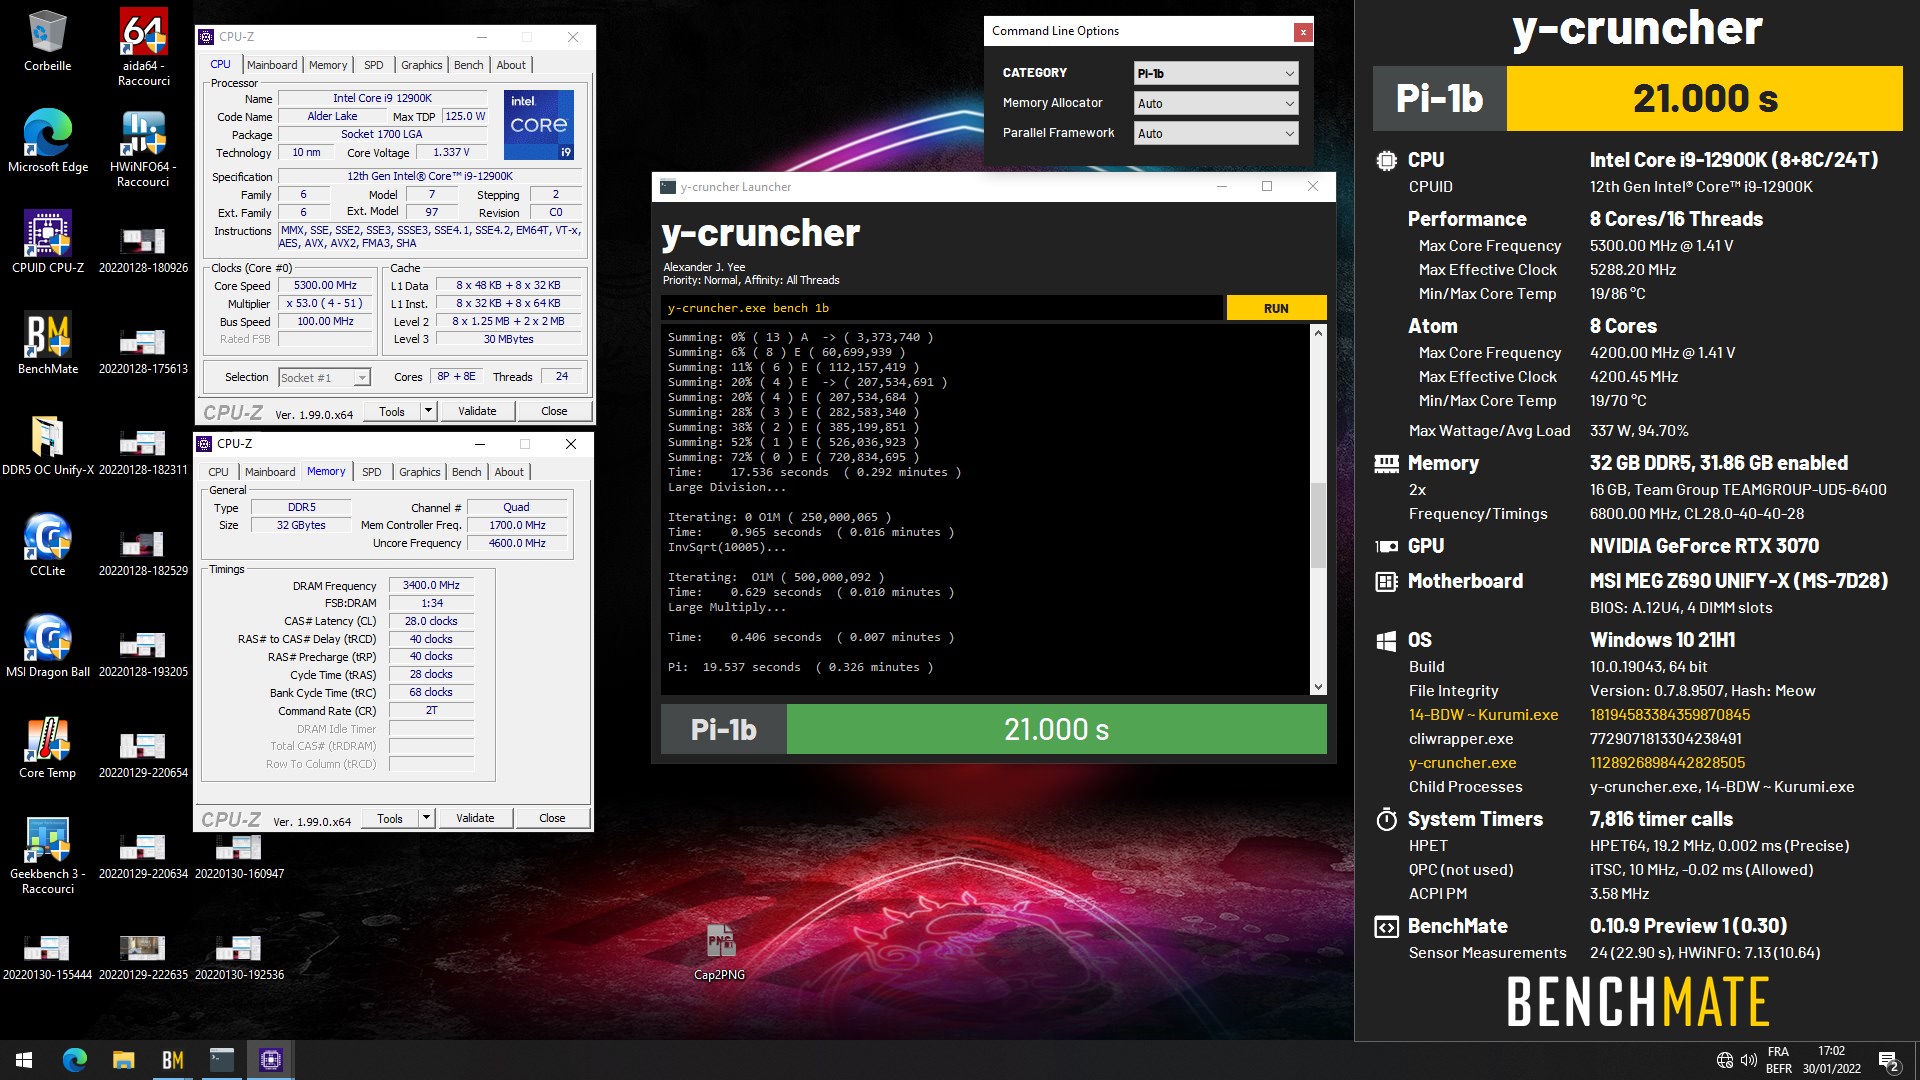The width and height of the screenshot is (1920, 1080).
Task: Open the Corbeille recycle bin icon
Action: 47,42
